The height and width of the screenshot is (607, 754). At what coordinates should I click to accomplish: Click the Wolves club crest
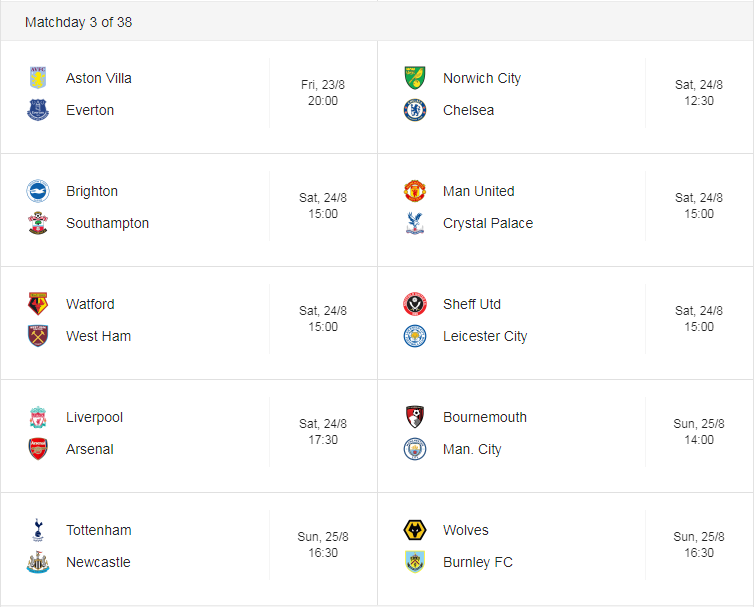tap(415, 530)
